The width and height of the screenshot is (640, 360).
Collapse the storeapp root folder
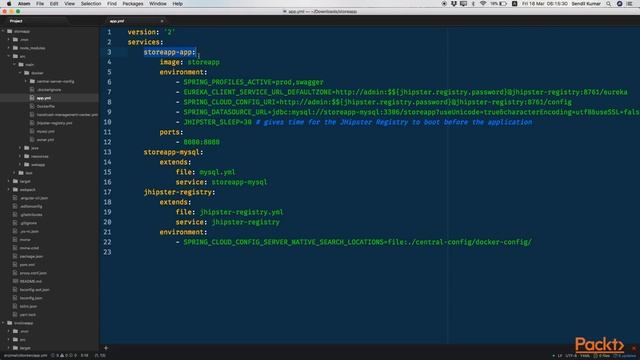click(x=4, y=31)
